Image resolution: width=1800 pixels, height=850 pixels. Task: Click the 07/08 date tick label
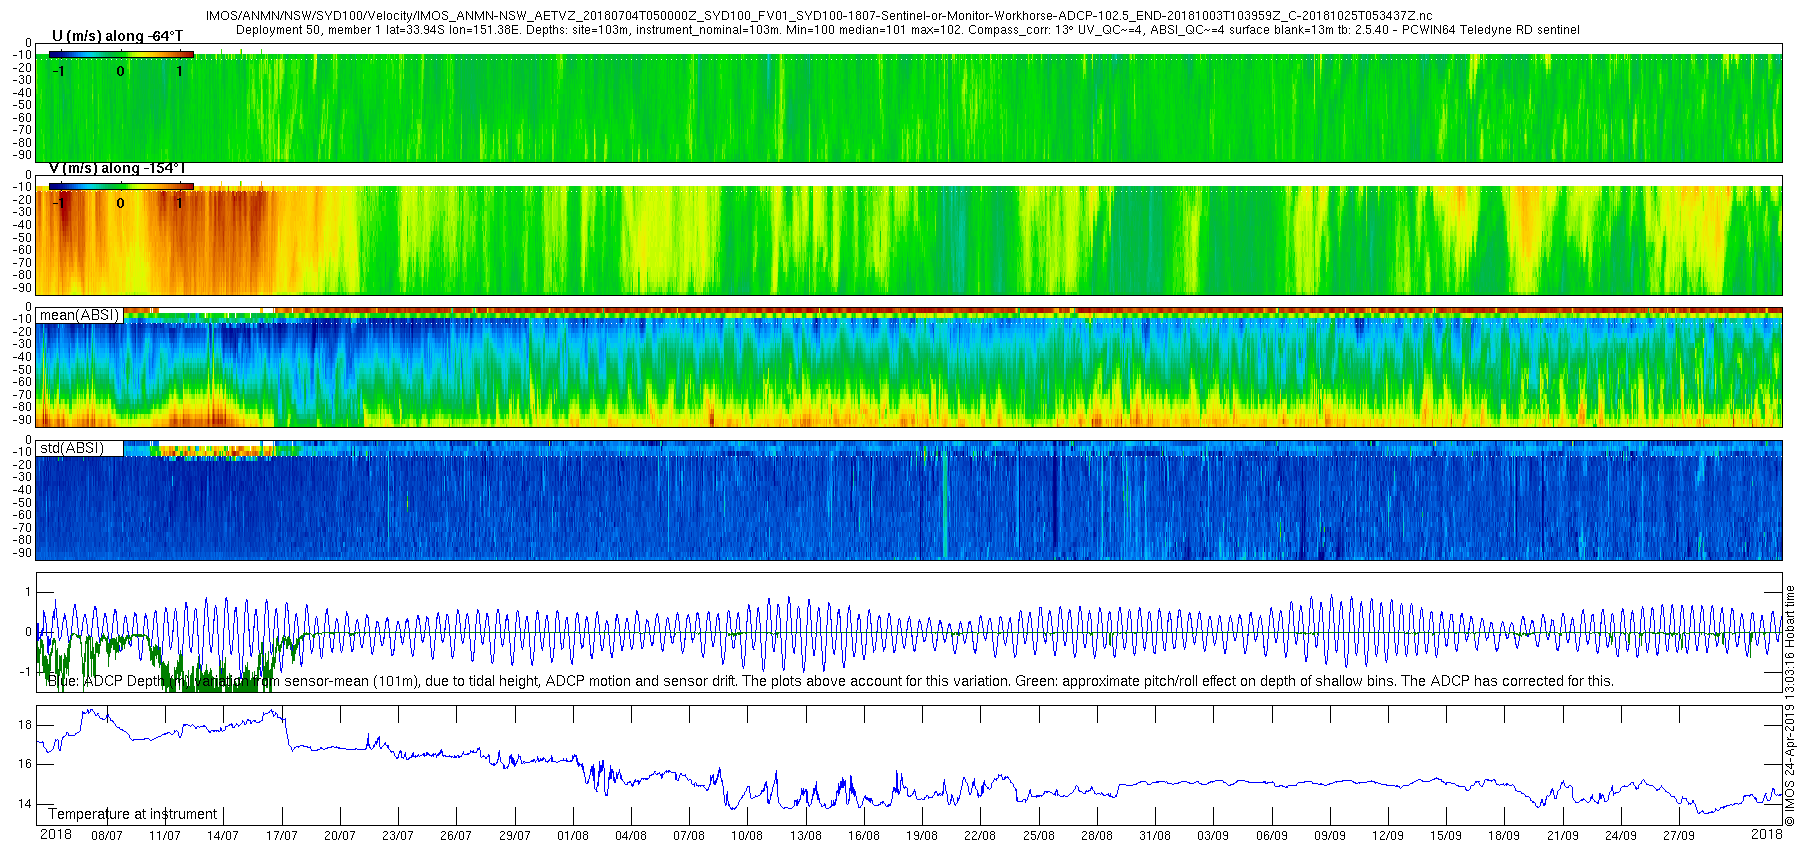[x=689, y=836]
